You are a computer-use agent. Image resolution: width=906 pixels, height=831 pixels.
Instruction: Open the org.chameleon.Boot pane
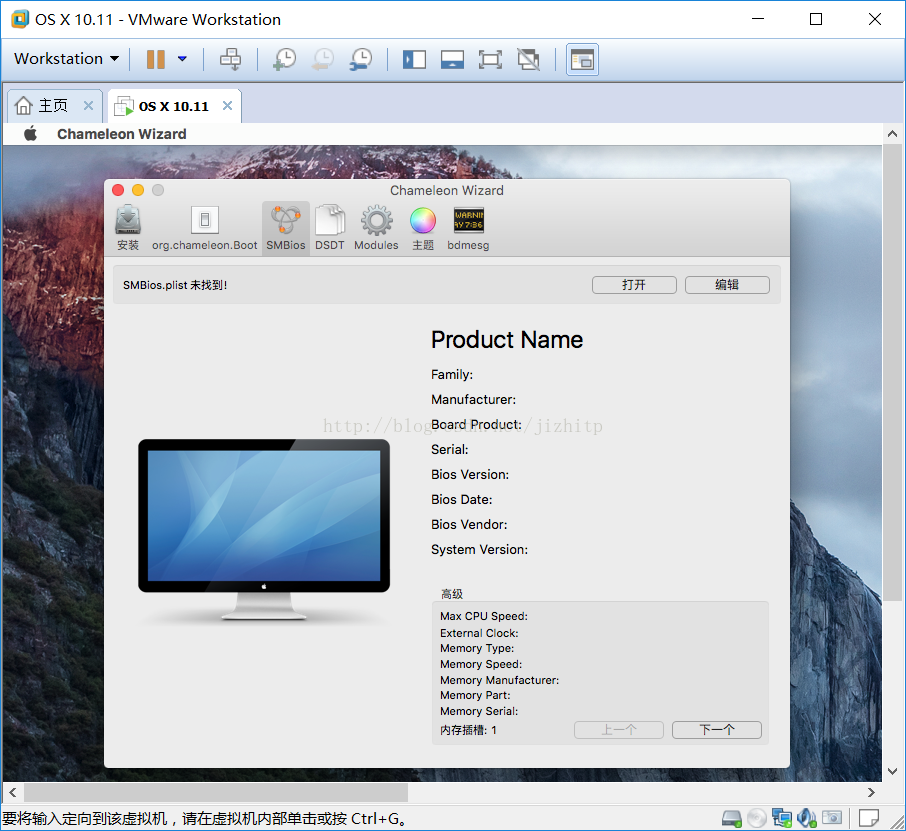(205, 228)
